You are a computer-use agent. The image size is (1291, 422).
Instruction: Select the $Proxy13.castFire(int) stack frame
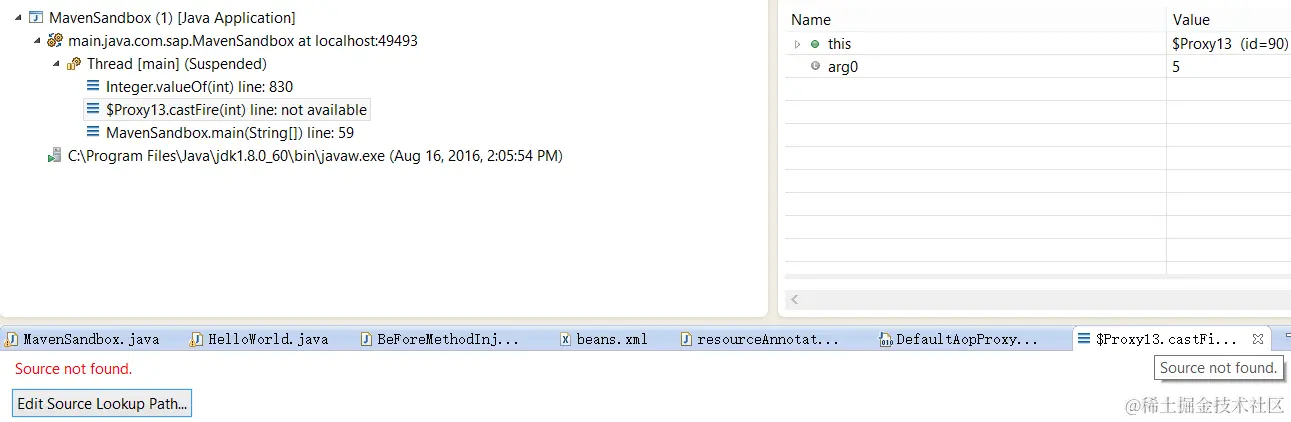(236, 110)
